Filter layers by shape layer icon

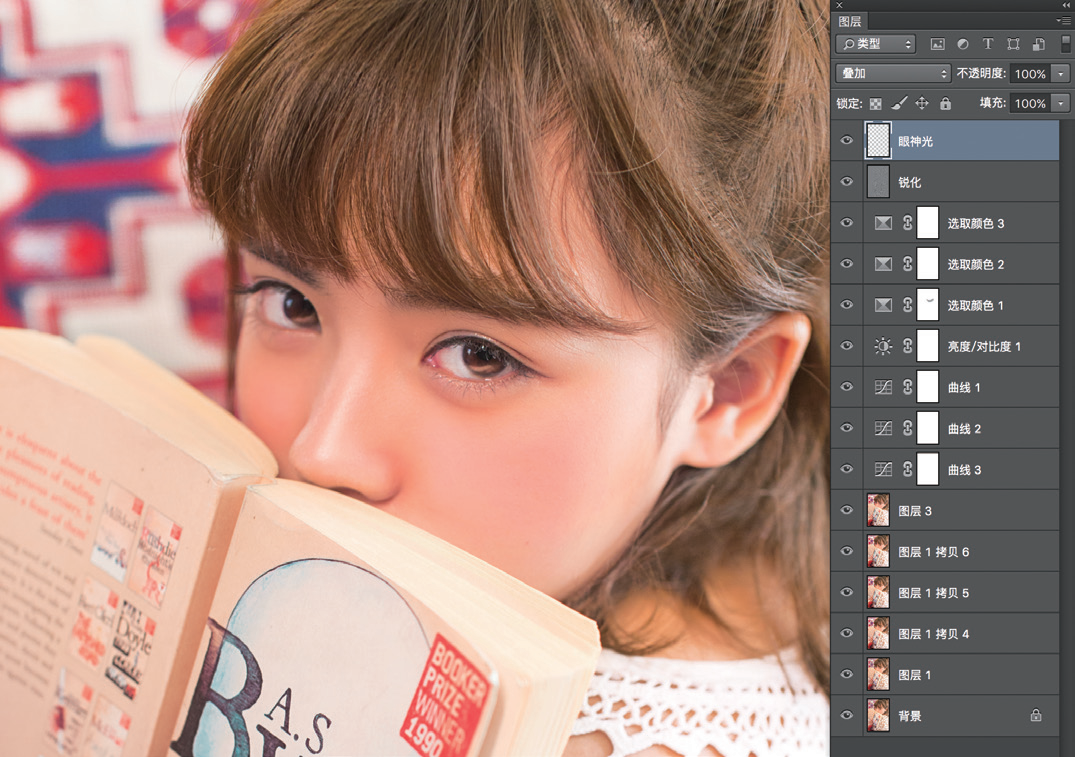tap(1013, 45)
